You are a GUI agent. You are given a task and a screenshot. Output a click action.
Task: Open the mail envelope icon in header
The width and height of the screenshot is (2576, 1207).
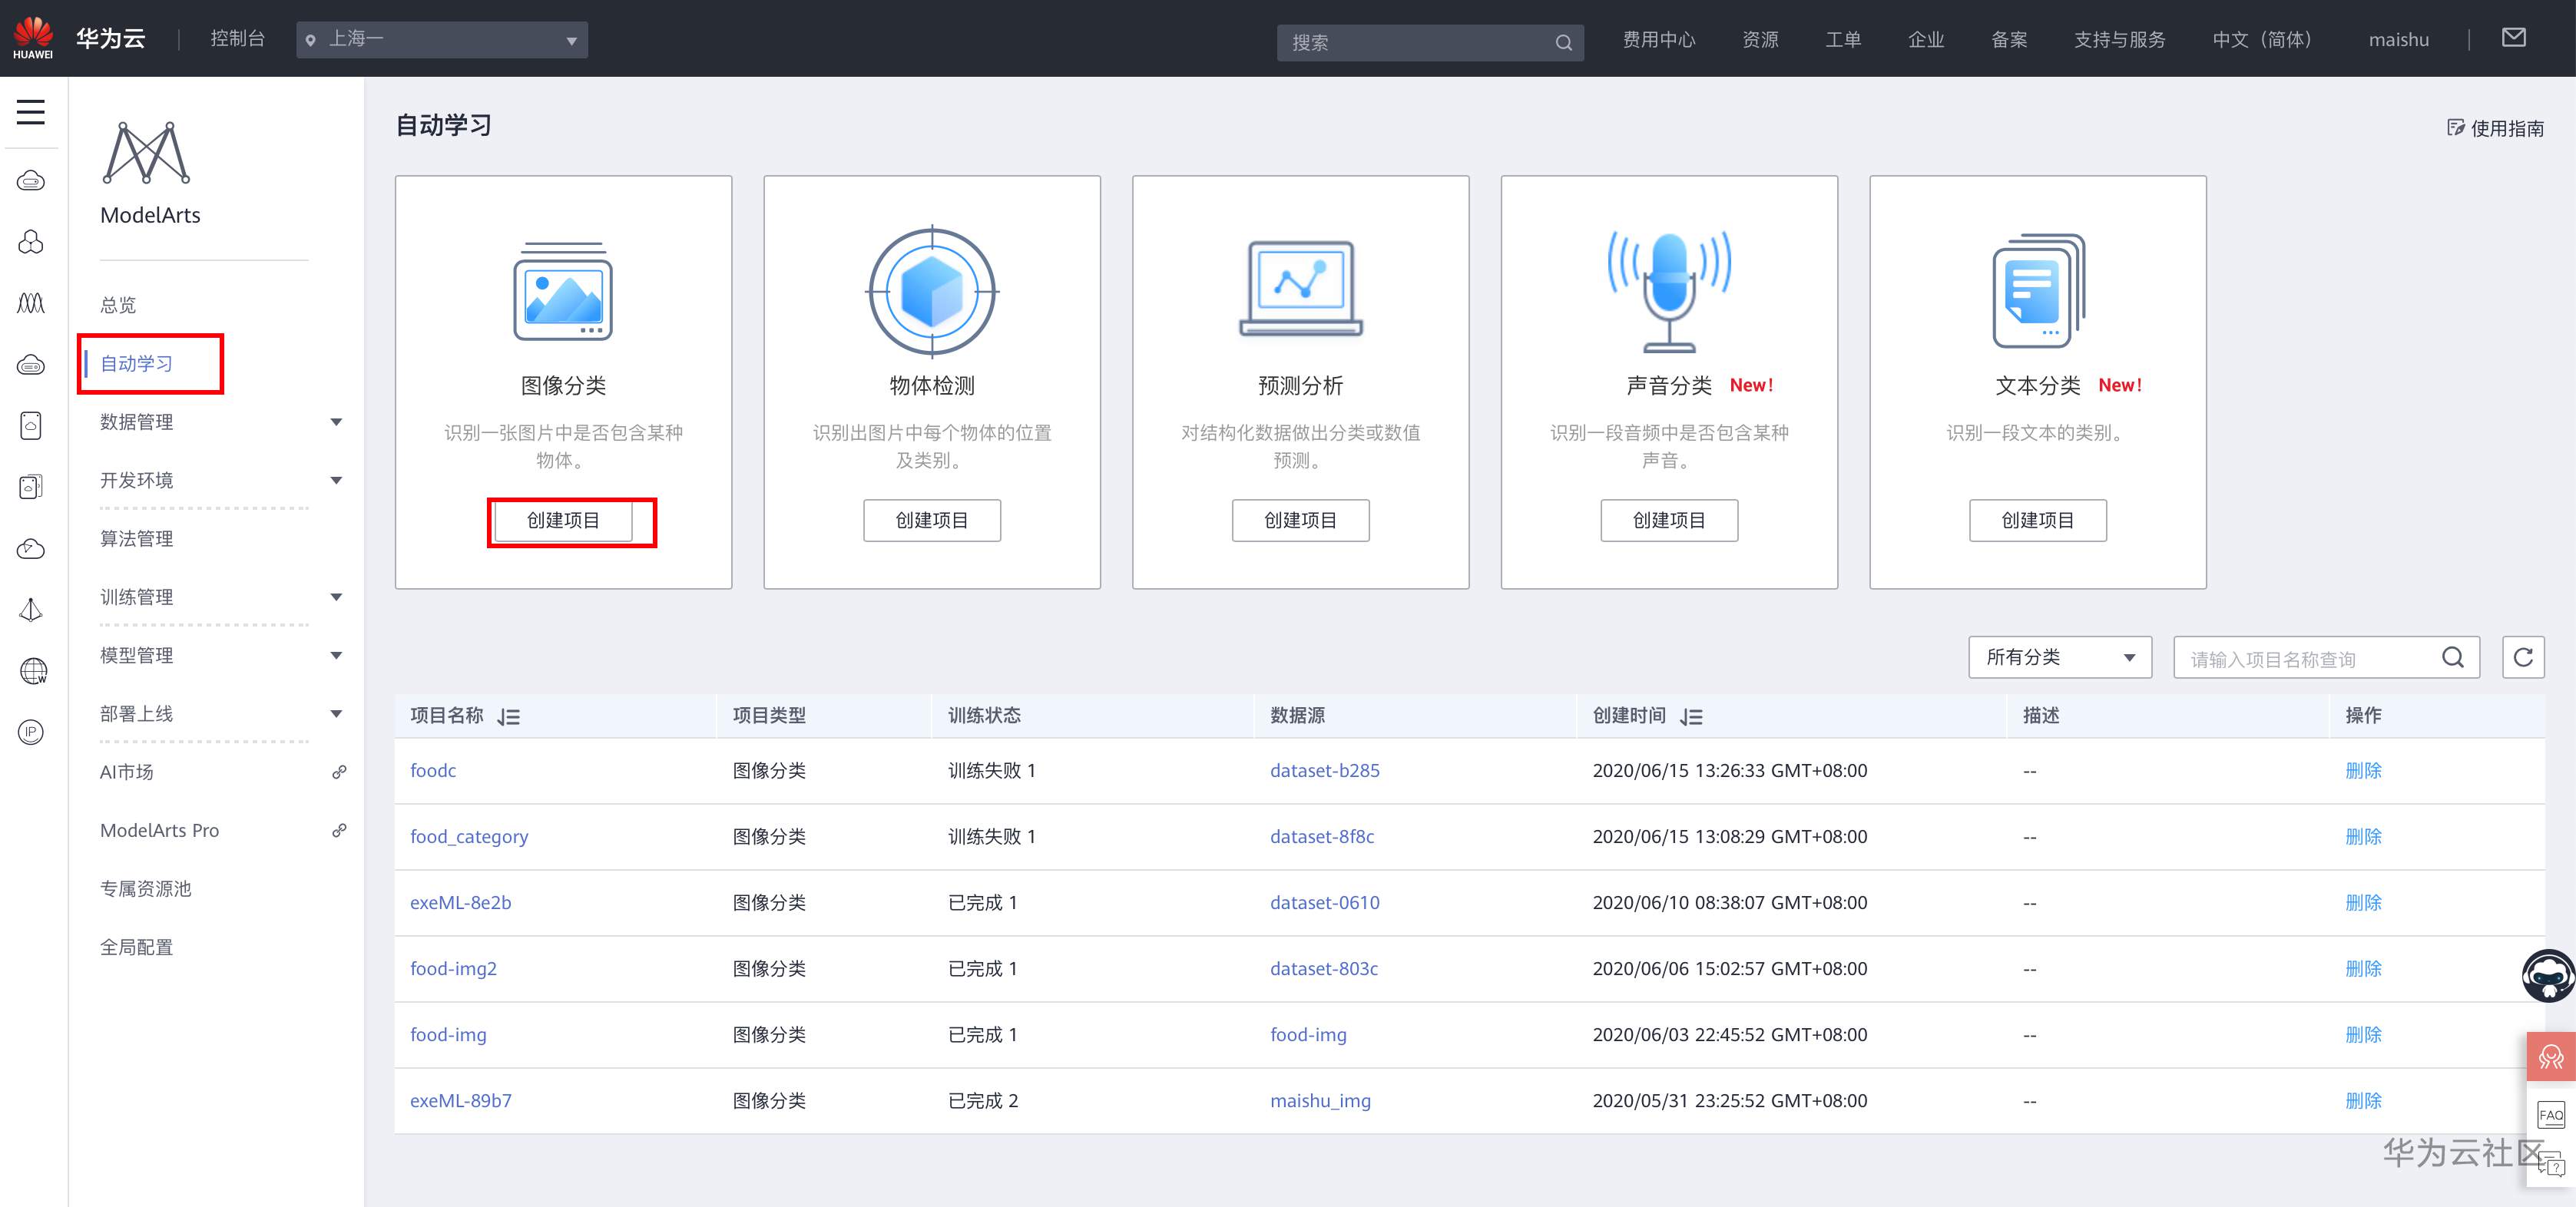[x=2513, y=38]
